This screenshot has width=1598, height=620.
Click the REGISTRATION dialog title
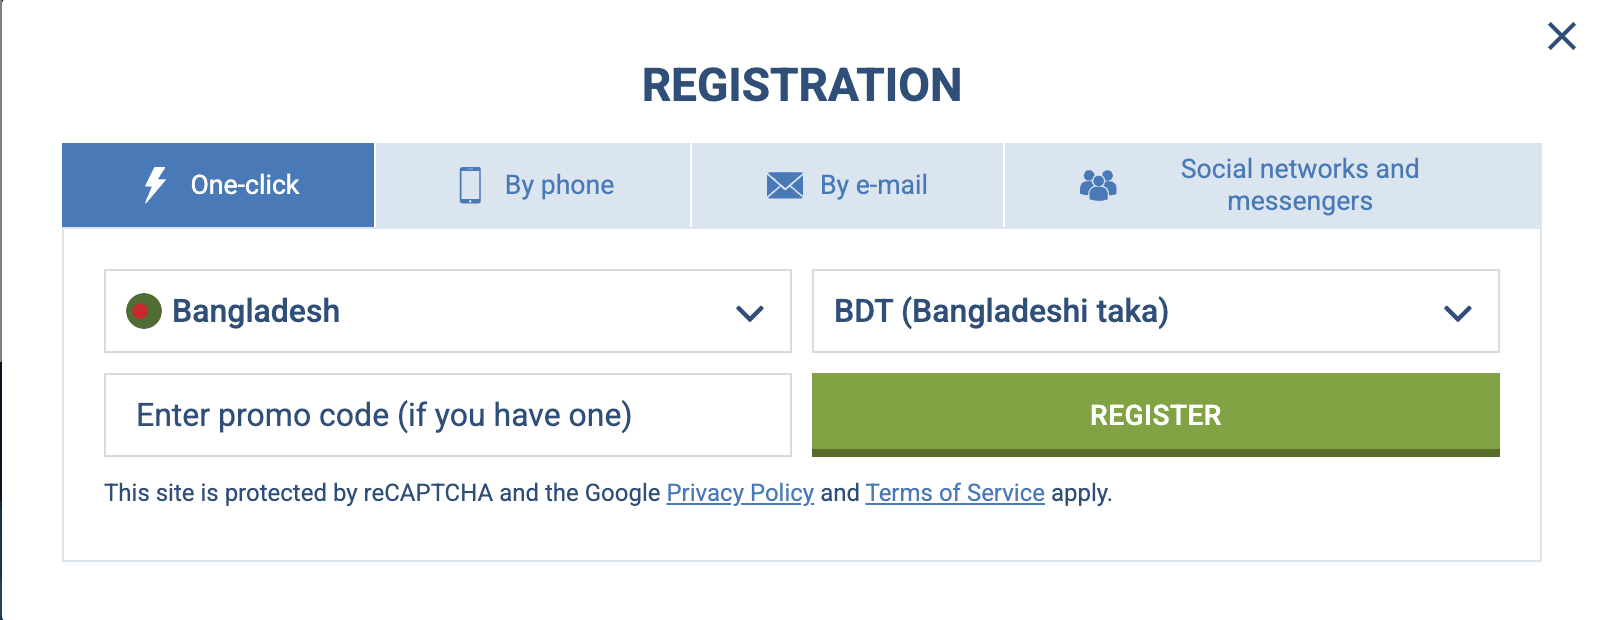point(799,85)
